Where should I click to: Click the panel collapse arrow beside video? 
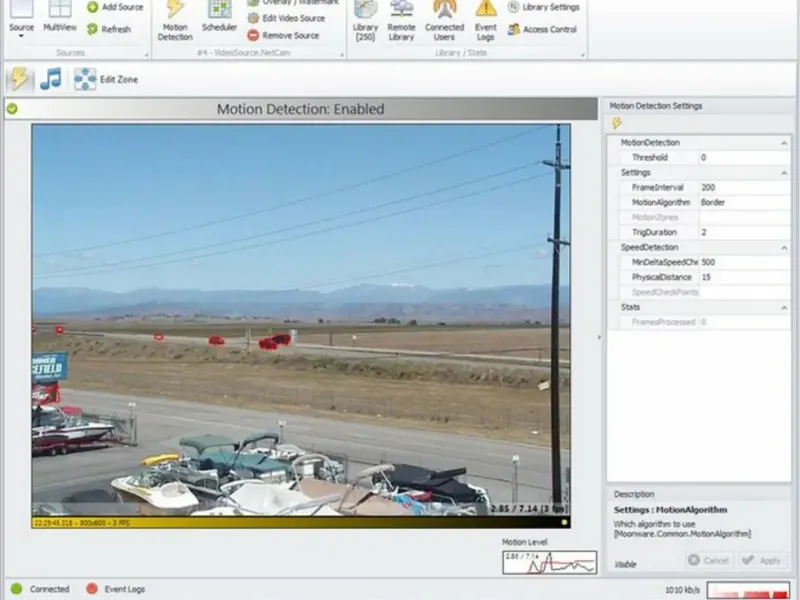[599, 337]
